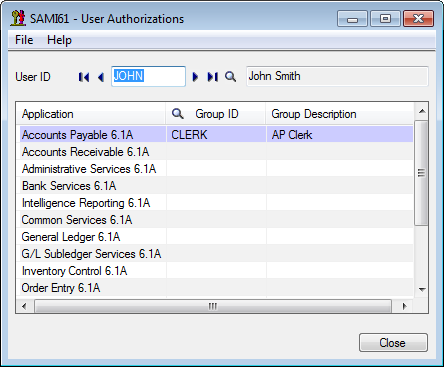This screenshot has width=444, height=367.
Task: Click the Group ID cell for Accounts Receivable
Action: coord(216,152)
